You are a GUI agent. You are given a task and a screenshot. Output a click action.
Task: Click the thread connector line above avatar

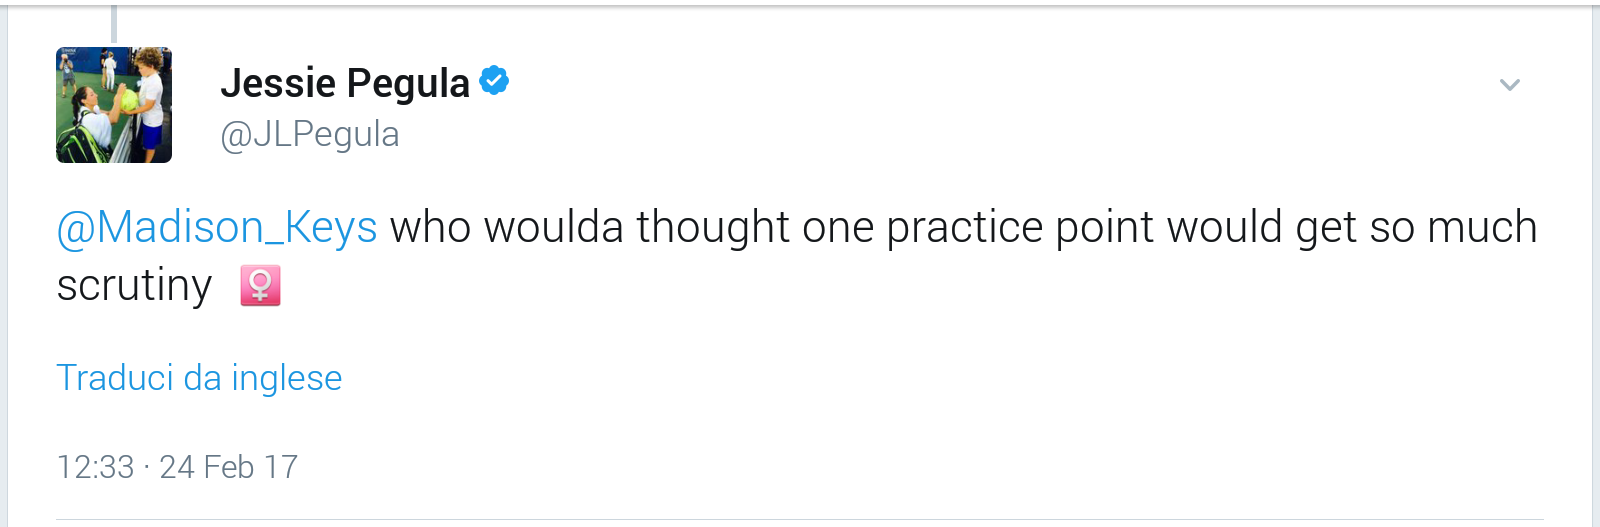pyautogui.click(x=114, y=24)
